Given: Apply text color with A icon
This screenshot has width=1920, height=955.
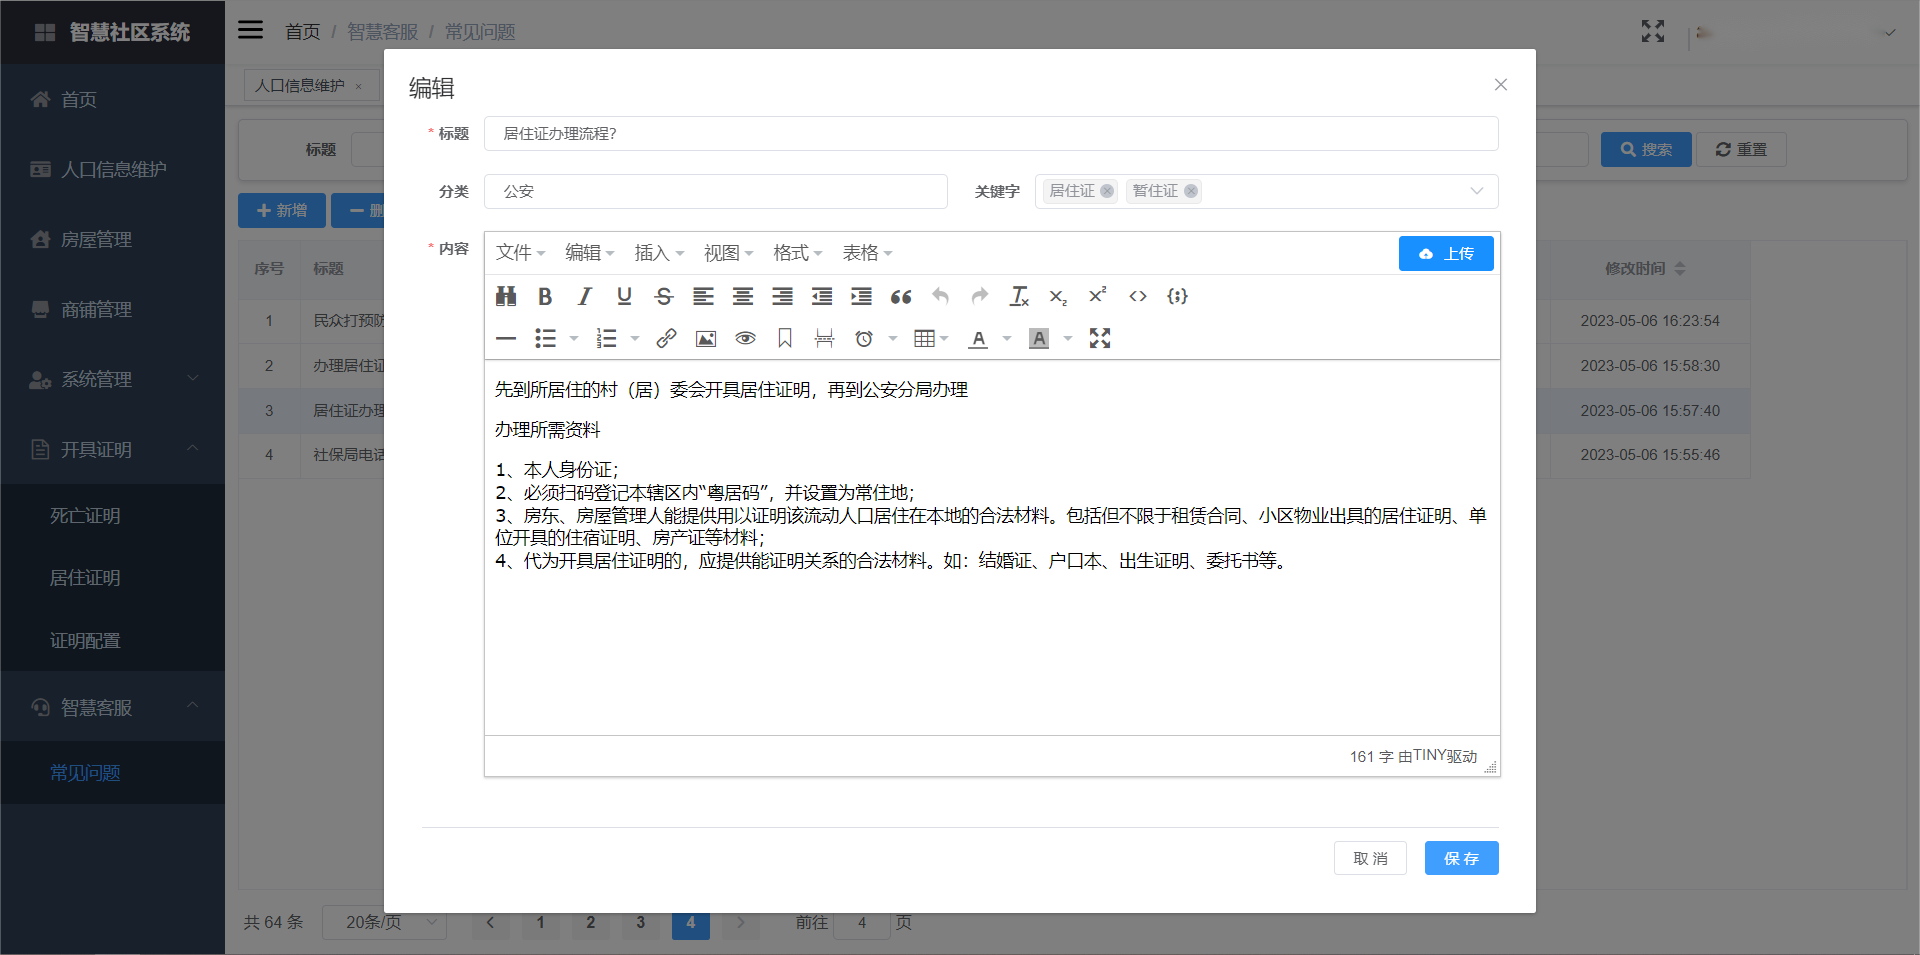Looking at the screenshot, I should pyautogui.click(x=979, y=339).
